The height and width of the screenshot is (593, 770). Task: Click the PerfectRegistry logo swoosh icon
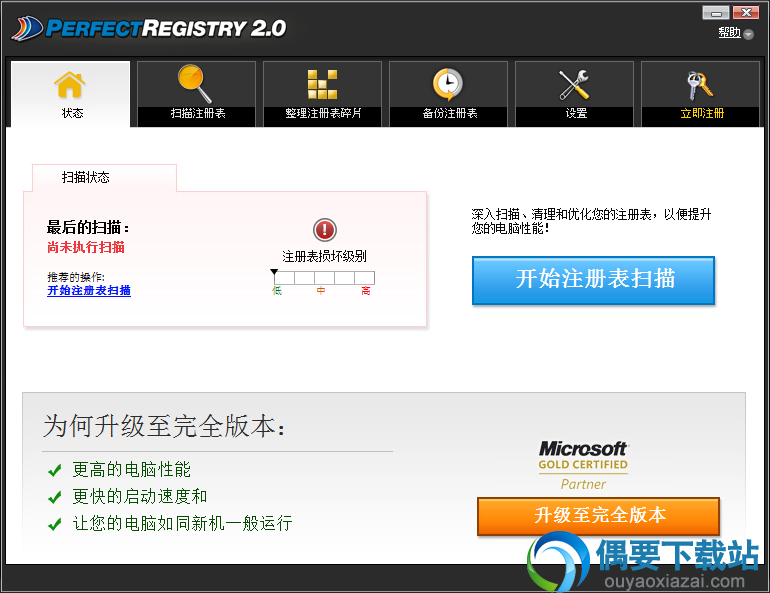point(27,28)
